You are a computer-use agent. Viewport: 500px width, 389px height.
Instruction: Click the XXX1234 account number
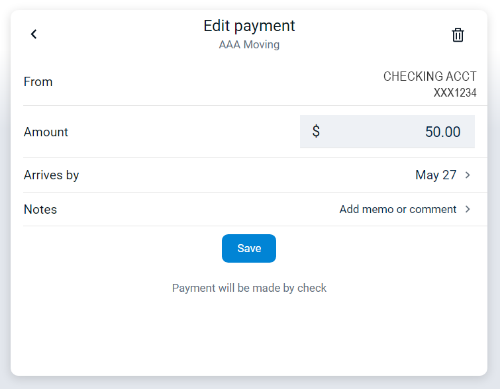[x=455, y=93]
